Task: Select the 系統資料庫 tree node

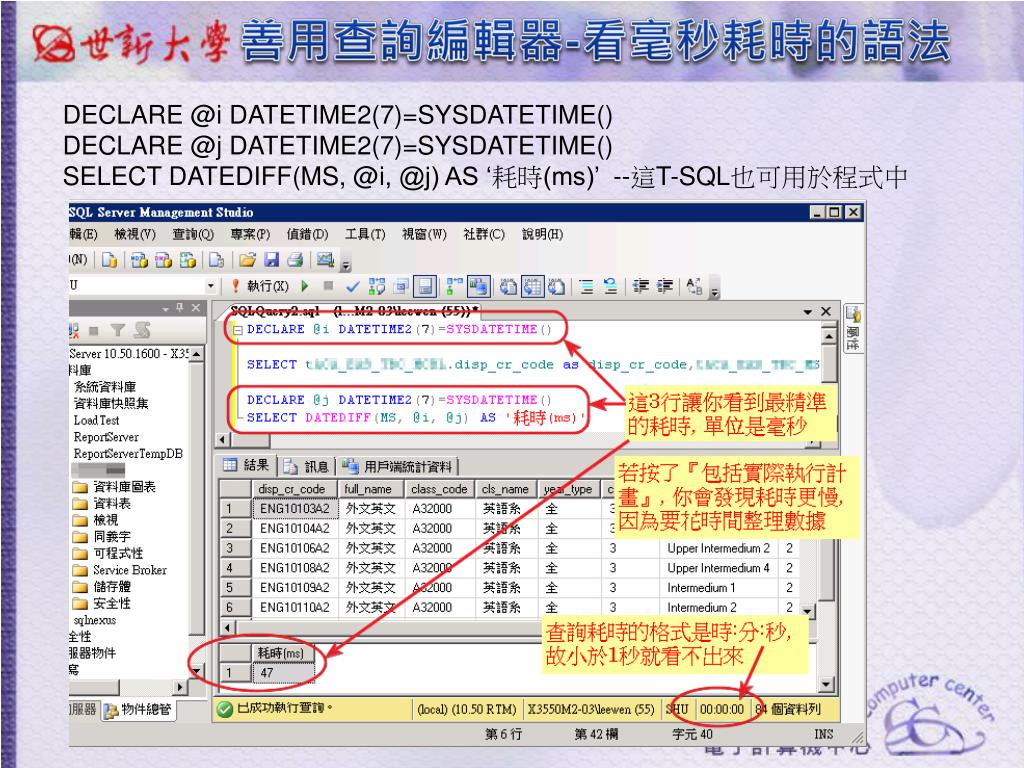Action: (104, 387)
